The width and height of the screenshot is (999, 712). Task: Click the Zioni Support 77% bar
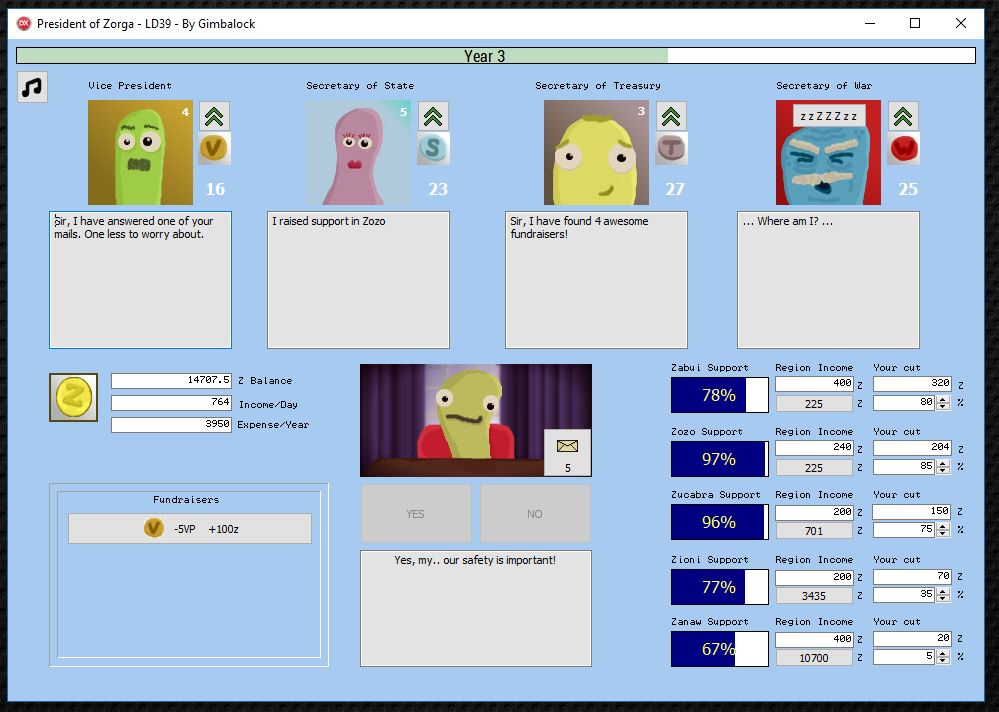click(719, 587)
